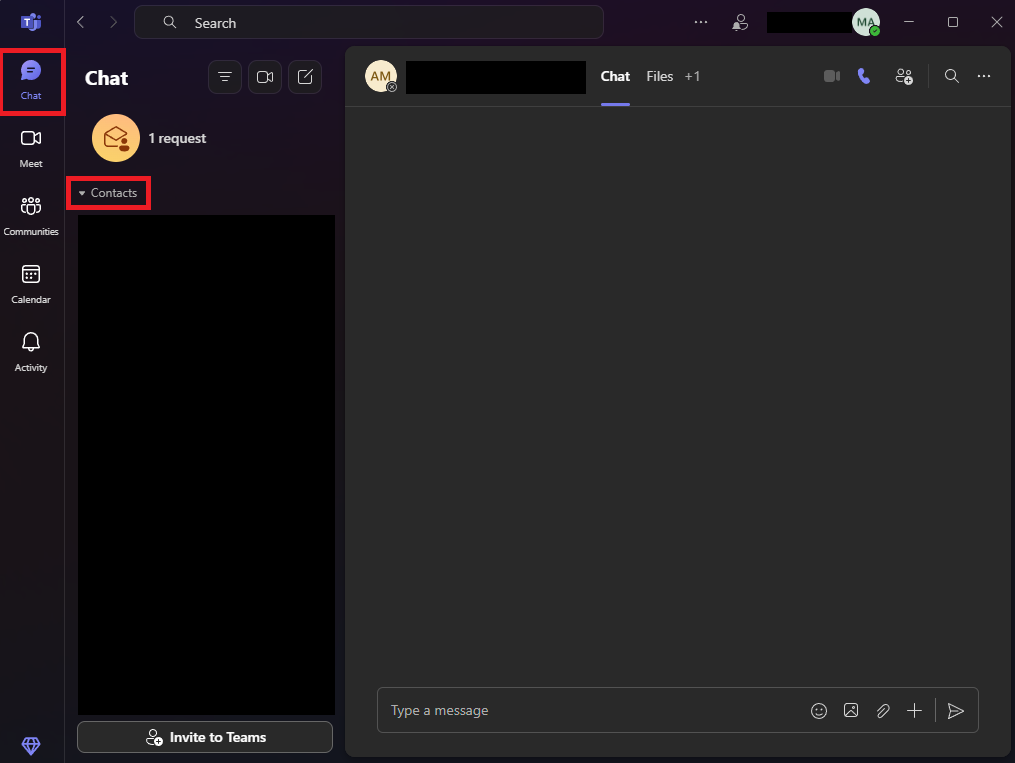Go back with the back arrow
Image resolution: width=1015 pixels, height=763 pixels.
tap(81, 22)
